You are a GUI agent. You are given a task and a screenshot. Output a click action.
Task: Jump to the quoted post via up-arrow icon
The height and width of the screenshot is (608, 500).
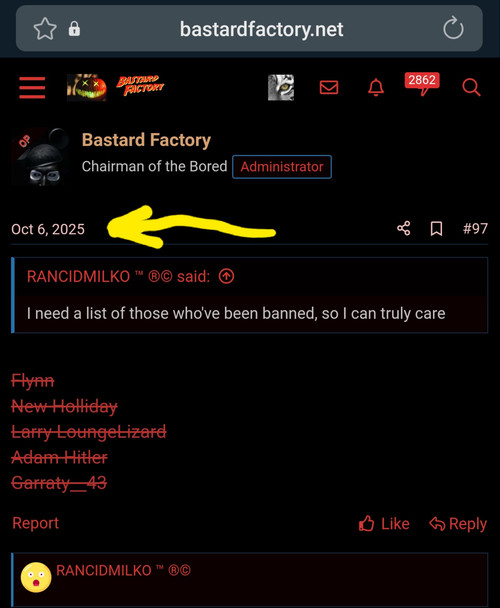(x=226, y=276)
